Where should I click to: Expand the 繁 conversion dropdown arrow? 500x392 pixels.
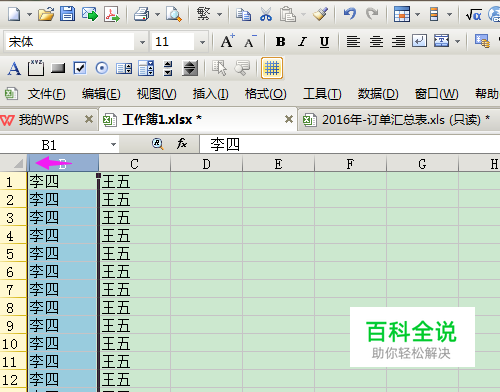[x=219, y=15]
